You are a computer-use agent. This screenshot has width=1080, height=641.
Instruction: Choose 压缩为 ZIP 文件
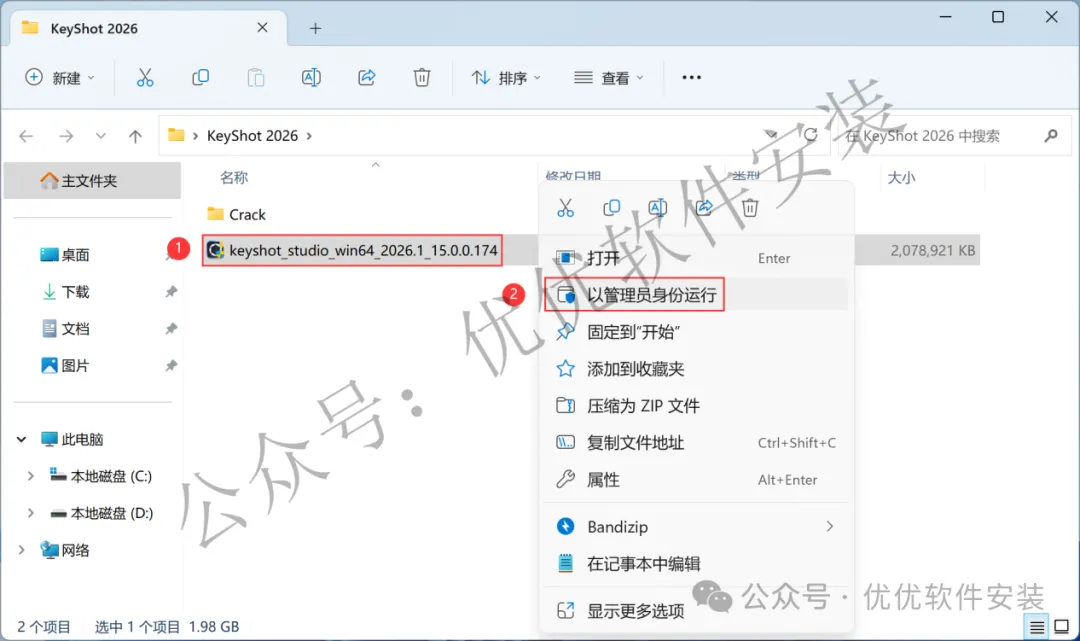click(696, 406)
